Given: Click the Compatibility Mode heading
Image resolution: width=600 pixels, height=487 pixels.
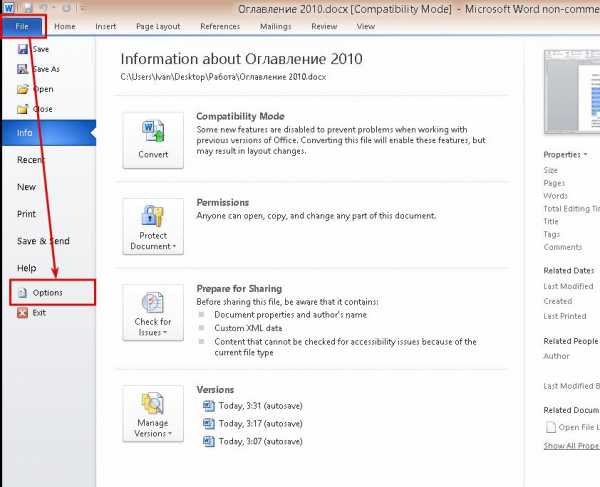Looking at the screenshot, I should (240, 116).
